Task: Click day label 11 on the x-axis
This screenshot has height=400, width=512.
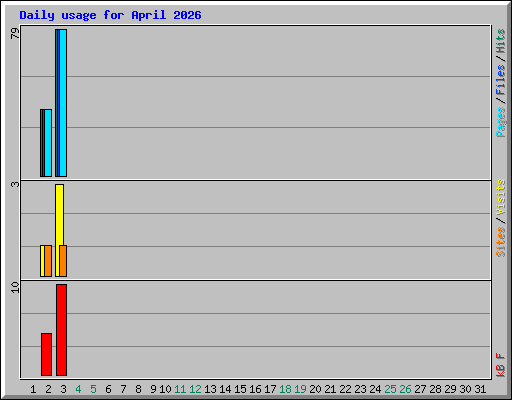Action: pos(180,389)
